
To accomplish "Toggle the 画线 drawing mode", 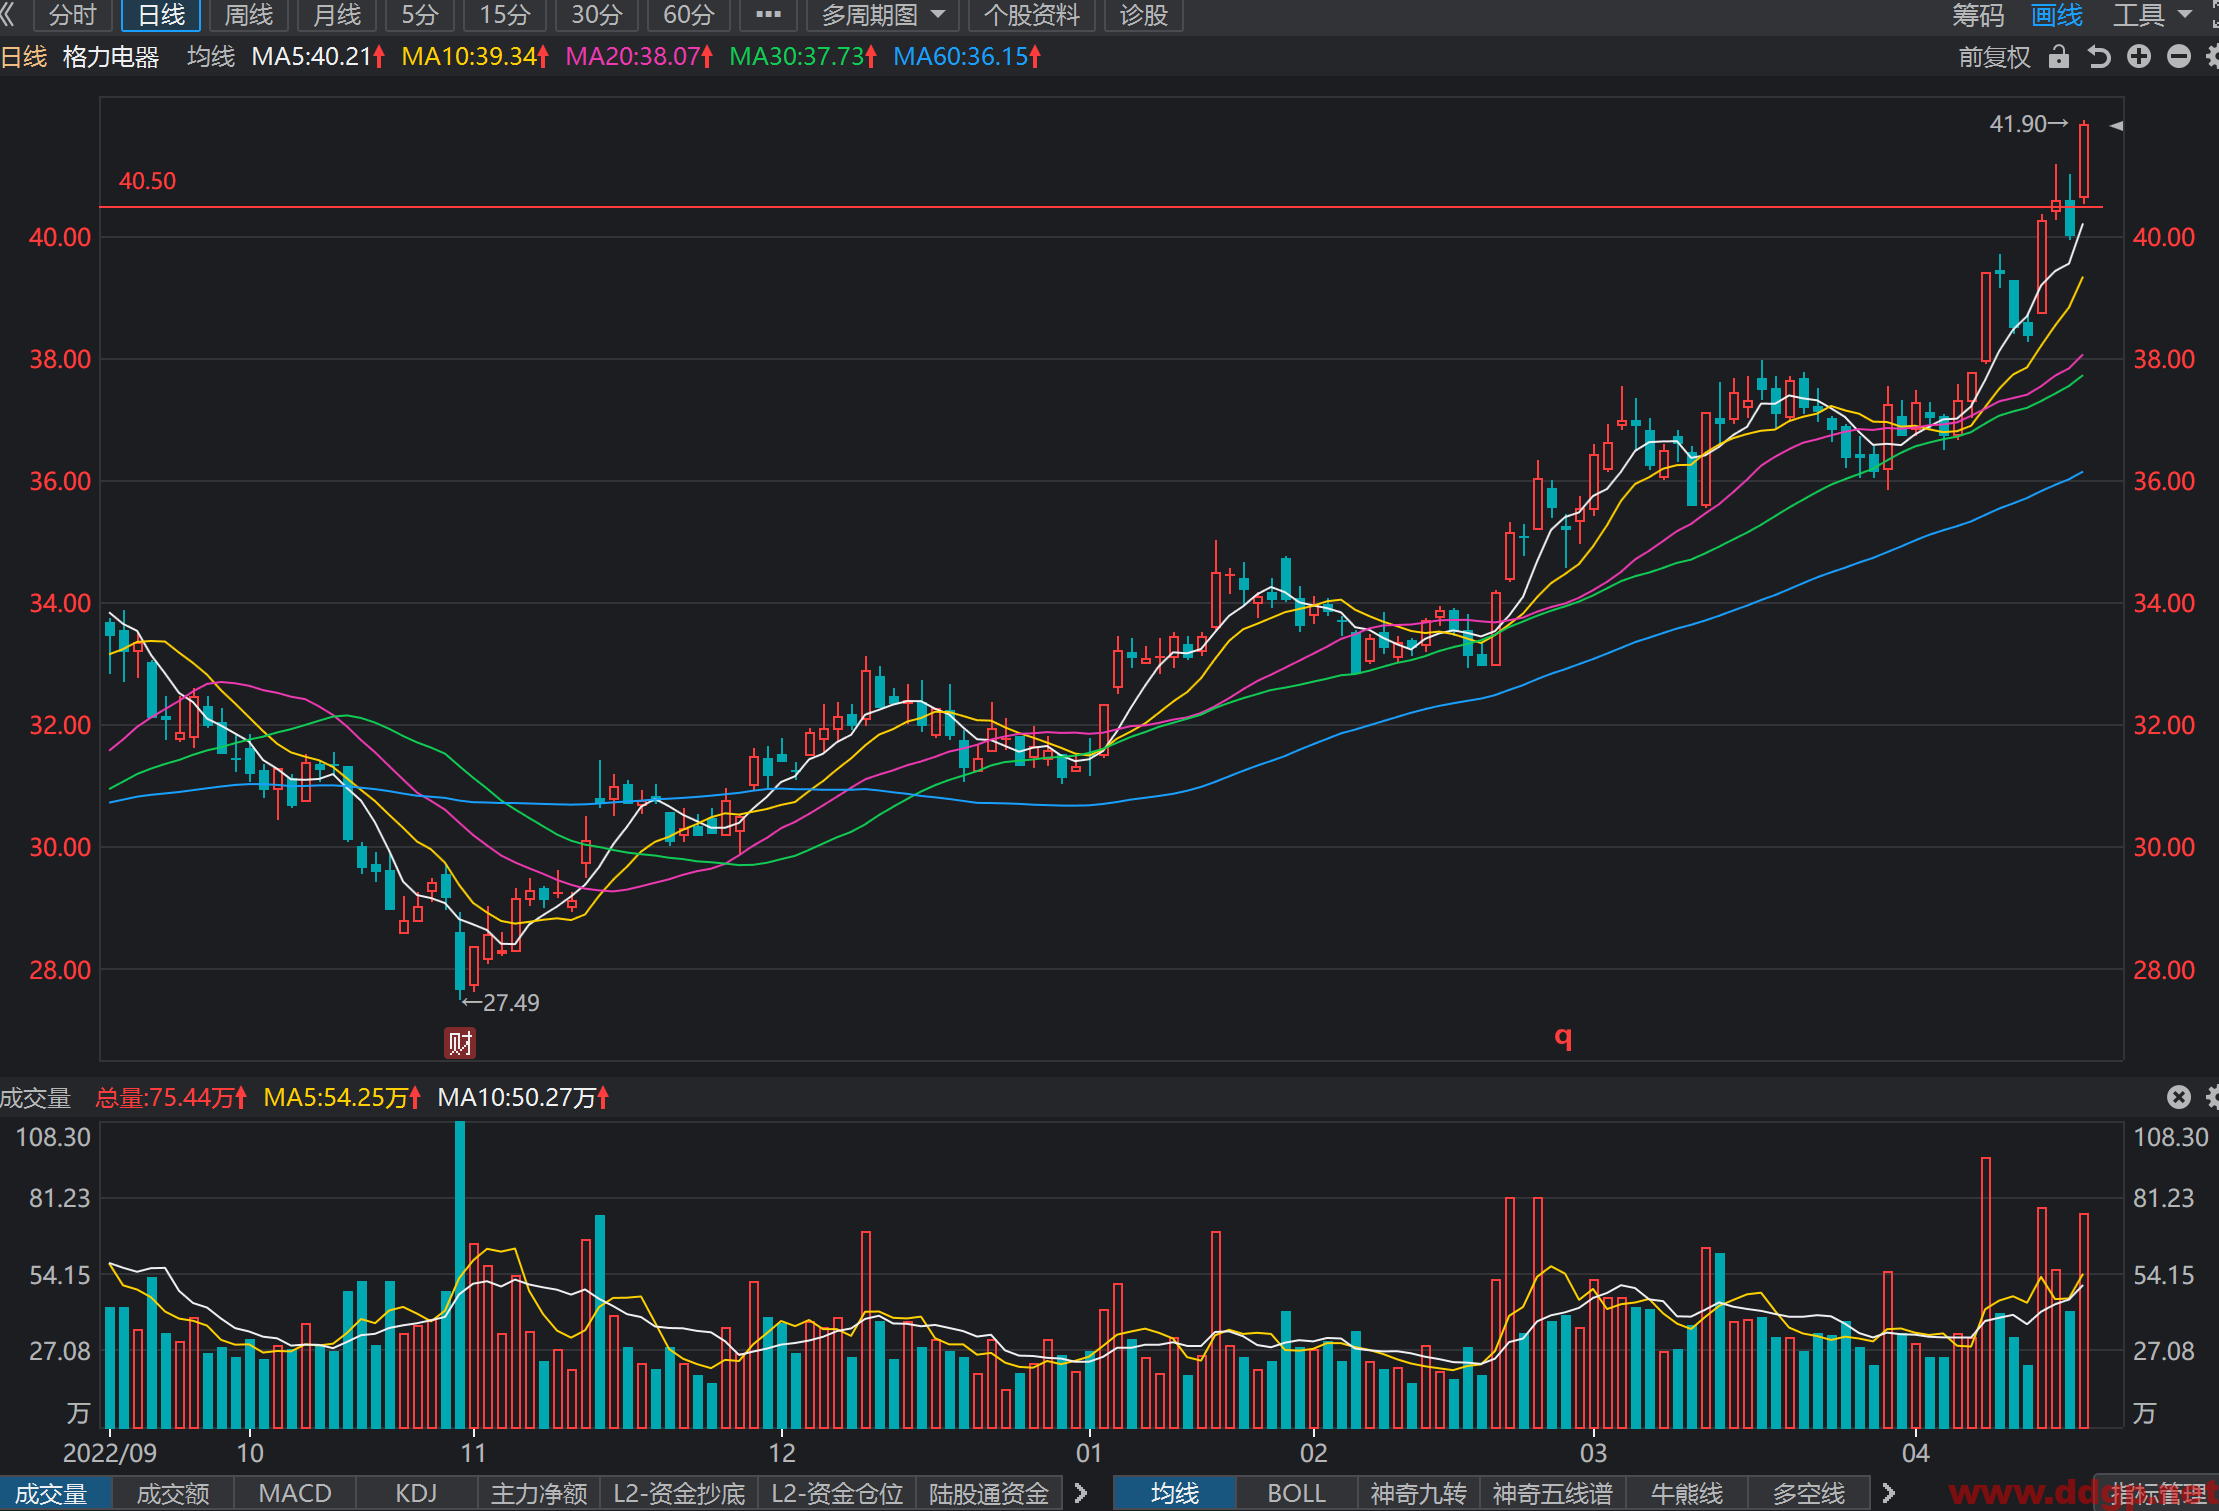I will (2057, 15).
